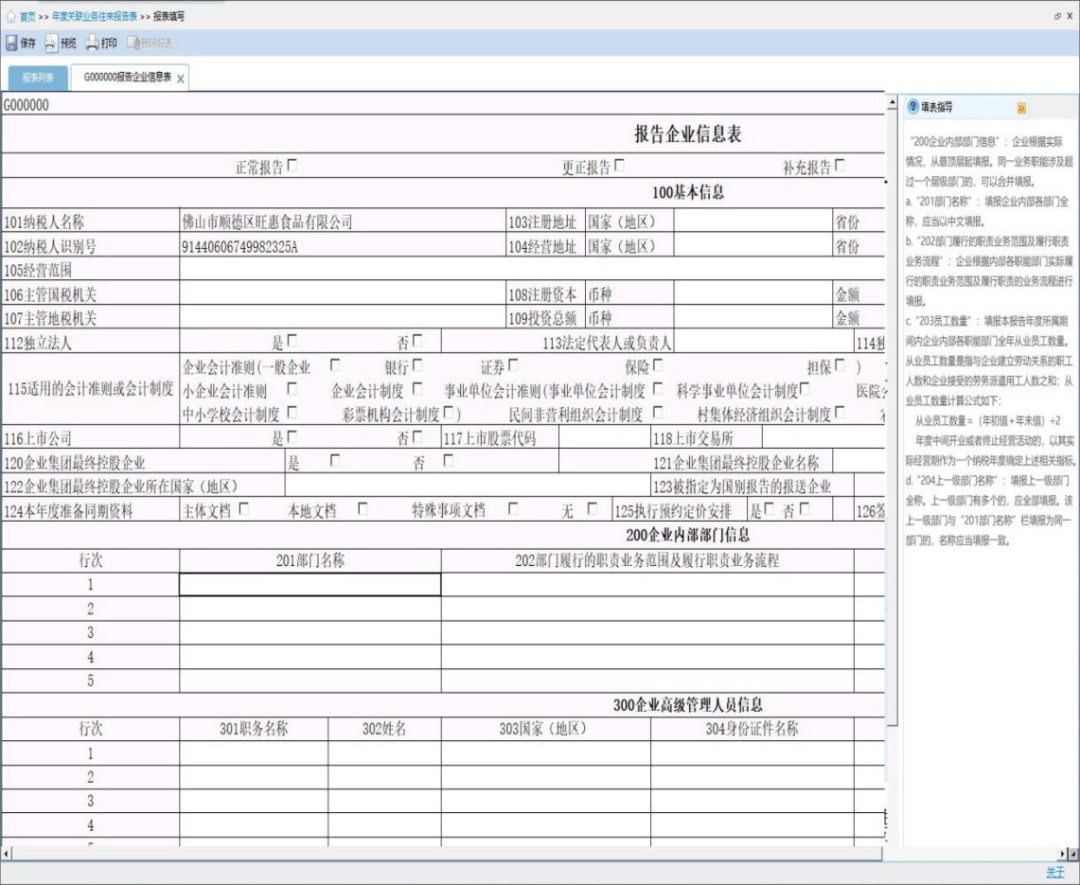Screen dimensions: 1080x885
Task: Tick the 主体文档 checkbox
Action: point(244,508)
